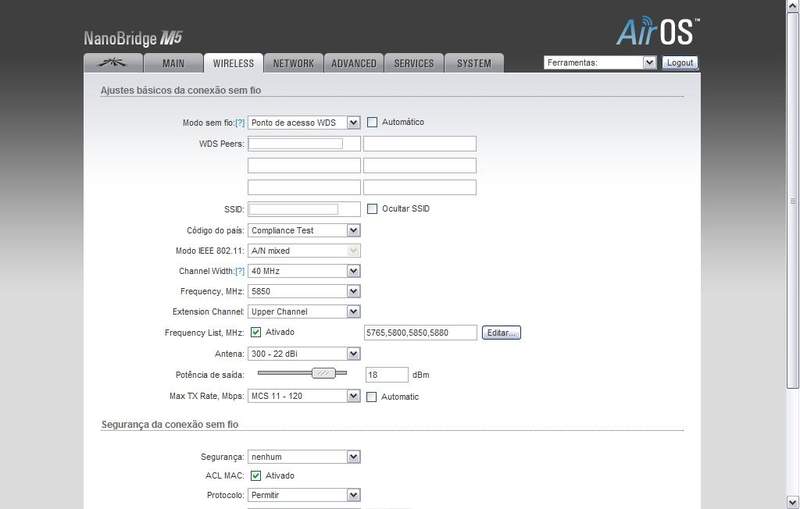Switch to the SERVICES tab
Screen dimensions: 800x509
tap(414, 63)
